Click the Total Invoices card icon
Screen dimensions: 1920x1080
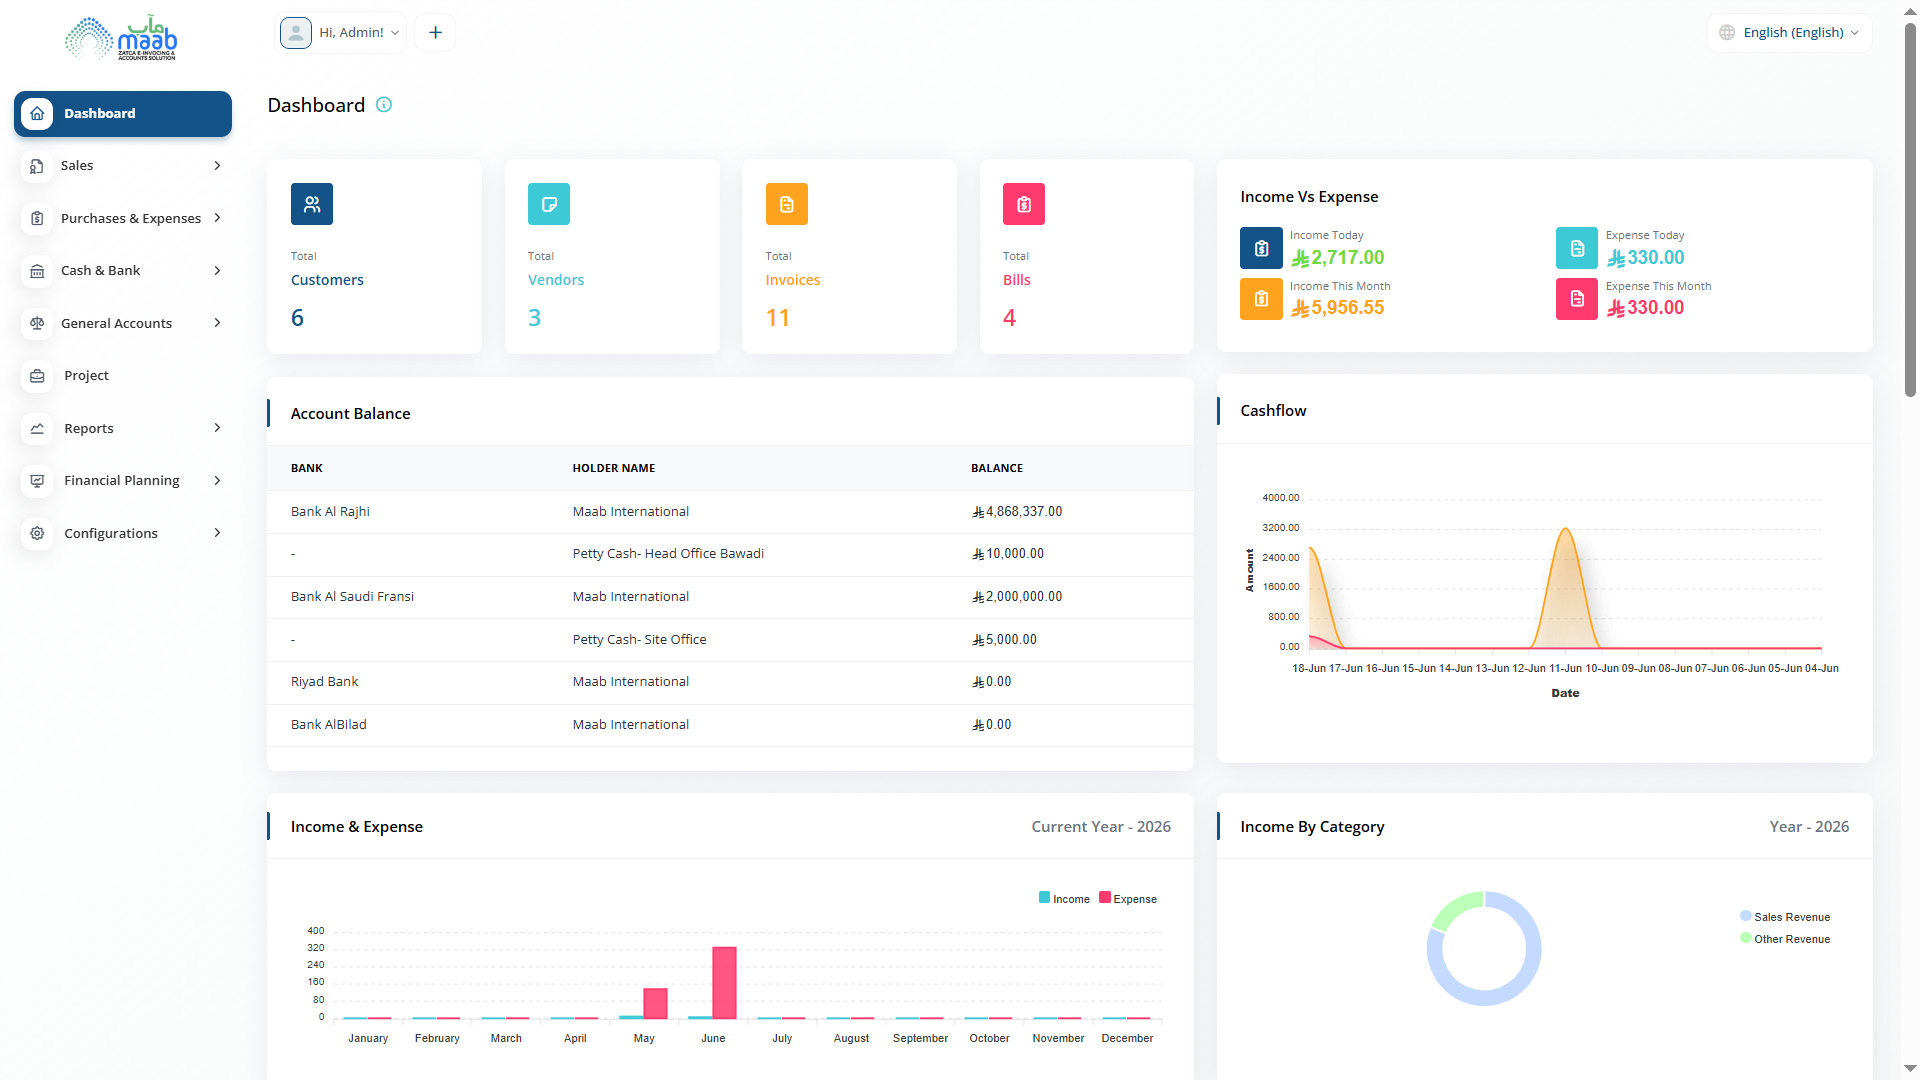point(787,204)
